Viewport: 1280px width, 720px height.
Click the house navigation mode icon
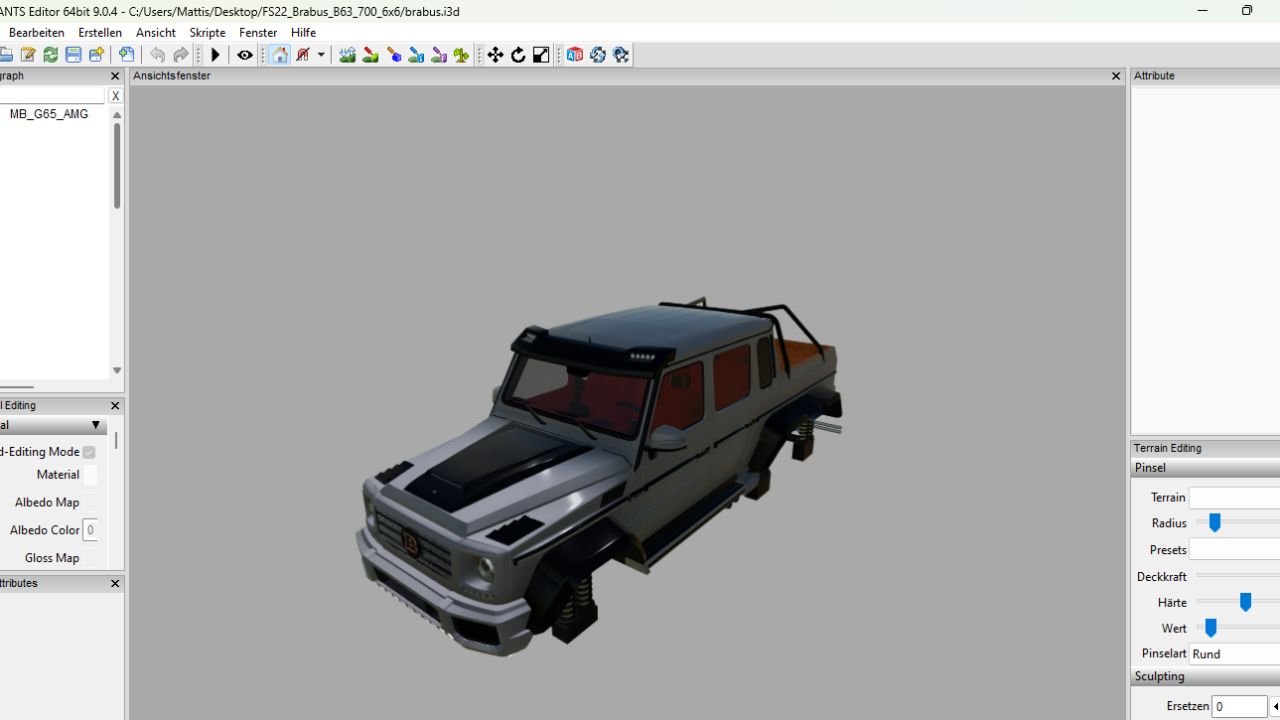280,55
